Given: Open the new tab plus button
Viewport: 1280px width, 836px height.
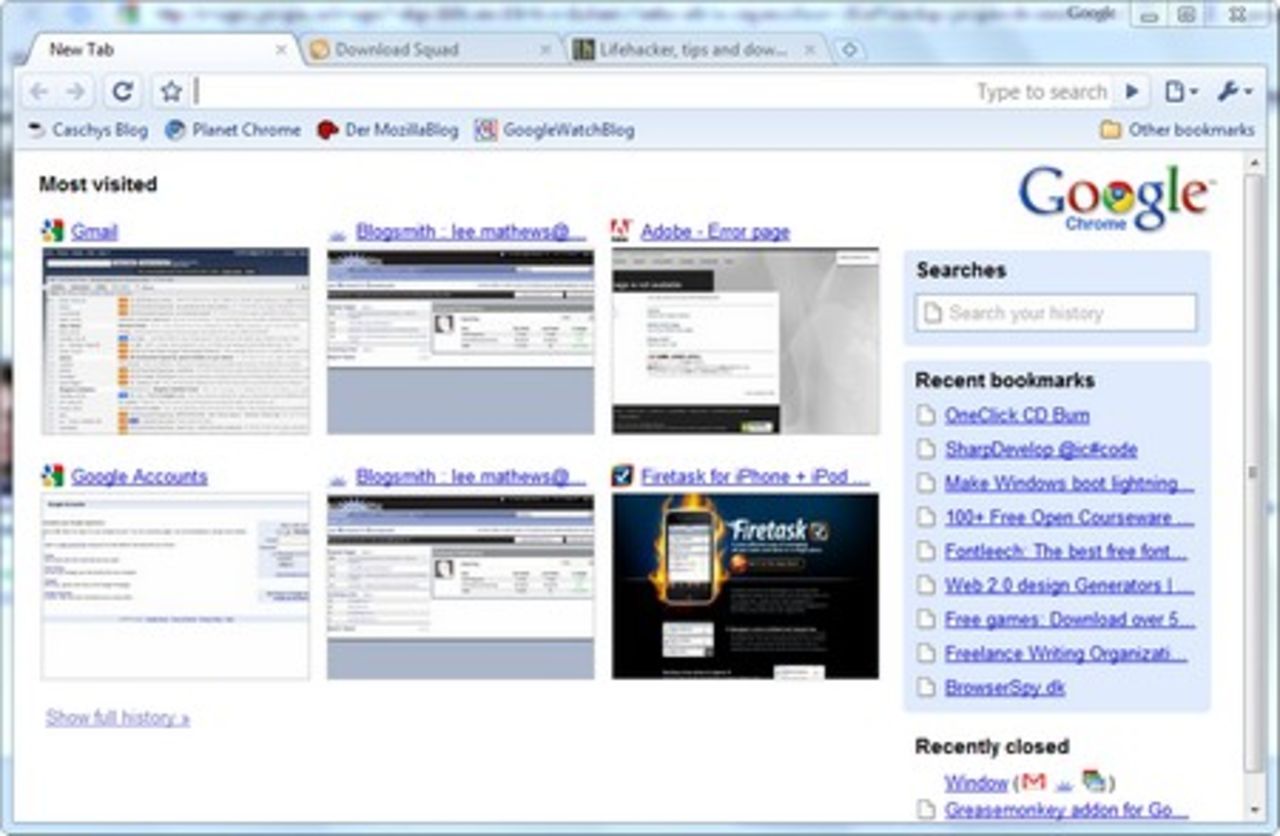Looking at the screenshot, I should point(849,49).
